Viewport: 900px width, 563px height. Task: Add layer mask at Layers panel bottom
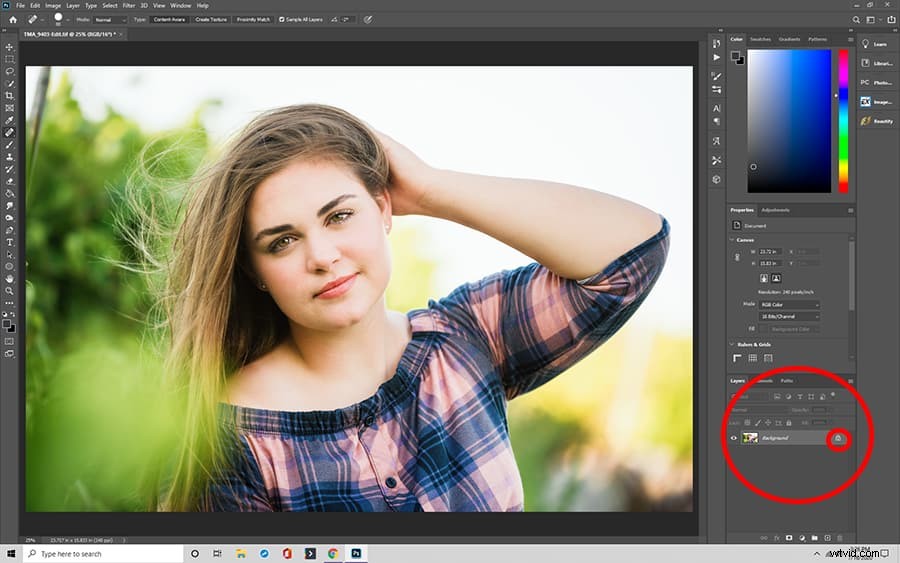[x=789, y=538]
